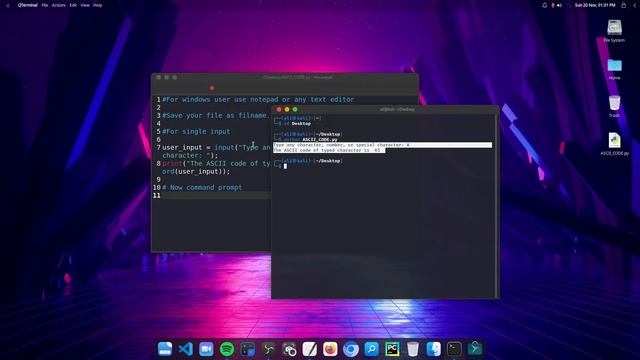Open the terminal icon in the dock
Screen dimensions: 640x360
[454, 349]
